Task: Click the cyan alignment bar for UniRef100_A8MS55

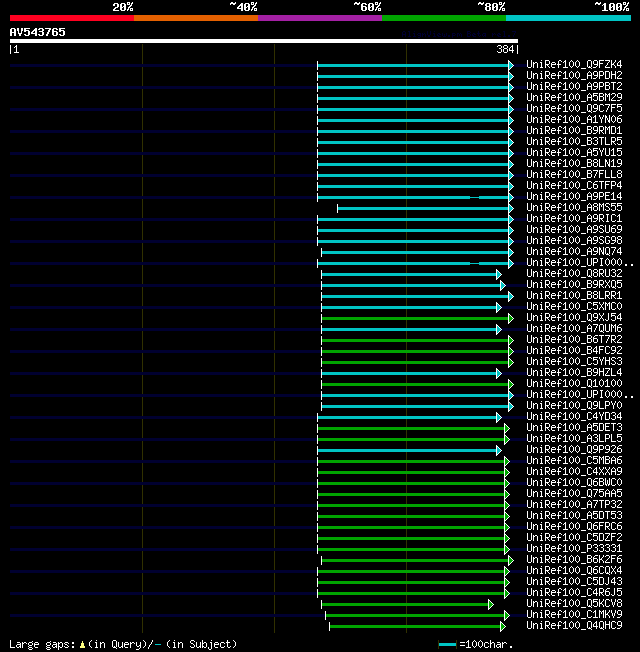Action: pos(423,208)
